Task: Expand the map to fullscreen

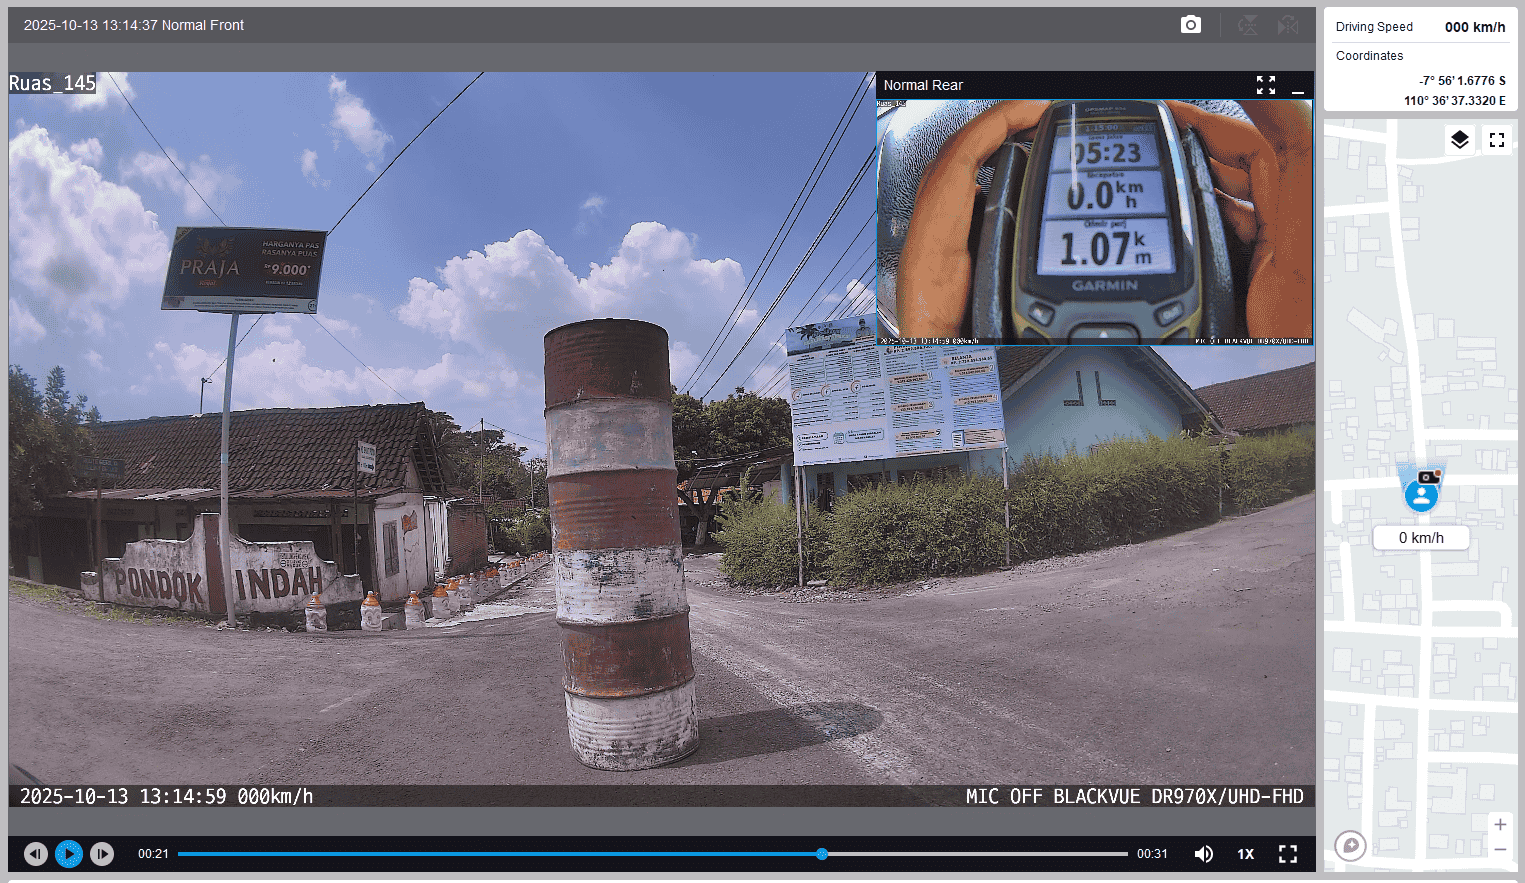Action: click(1497, 140)
